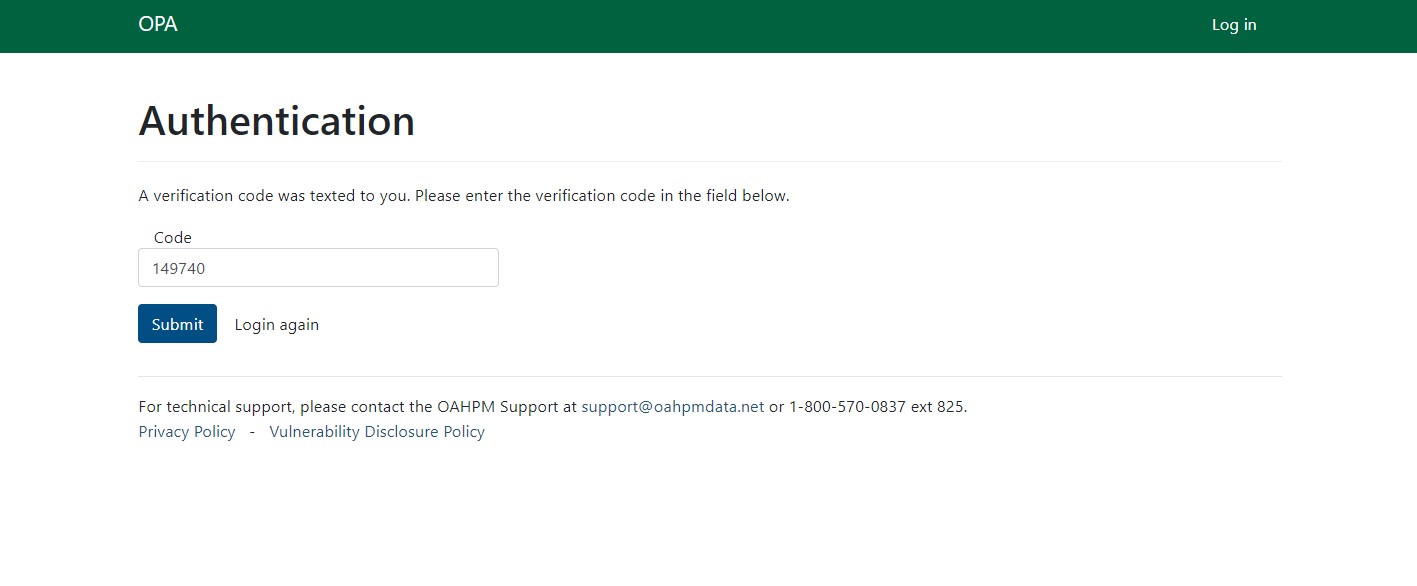This screenshot has height=586, width=1417.
Task: Open the Privacy Policy link
Action: (x=187, y=432)
